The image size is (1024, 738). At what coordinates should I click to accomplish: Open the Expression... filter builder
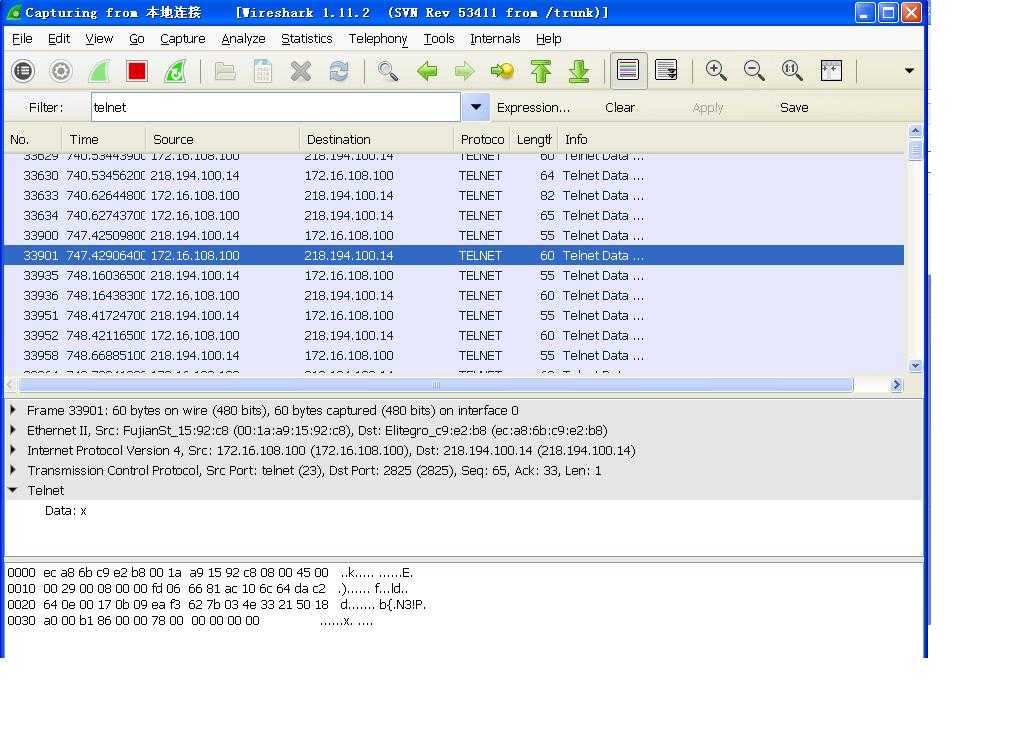coord(533,108)
